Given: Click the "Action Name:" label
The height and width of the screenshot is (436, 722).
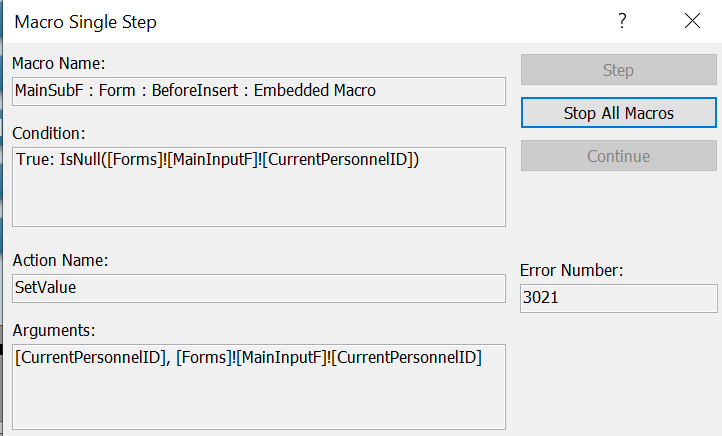Looking at the screenshot, I should coord(60,261).
